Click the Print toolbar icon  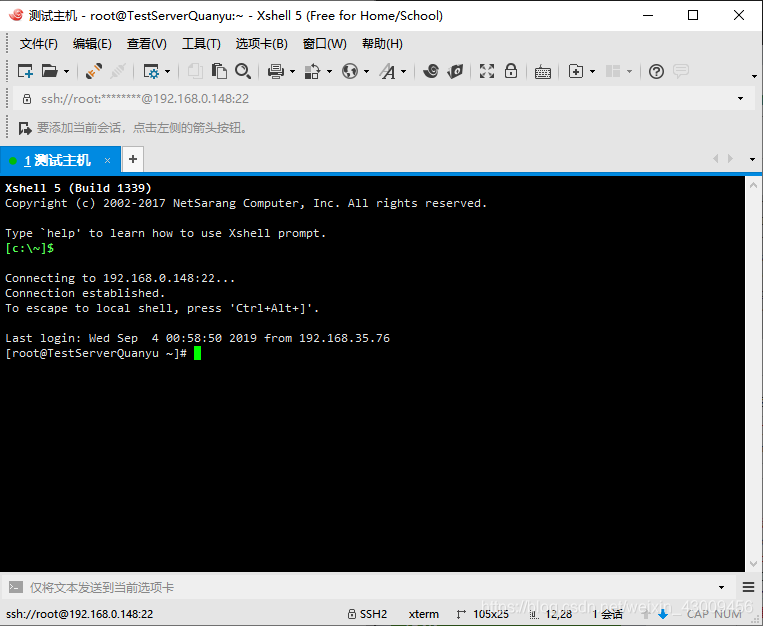276,72
